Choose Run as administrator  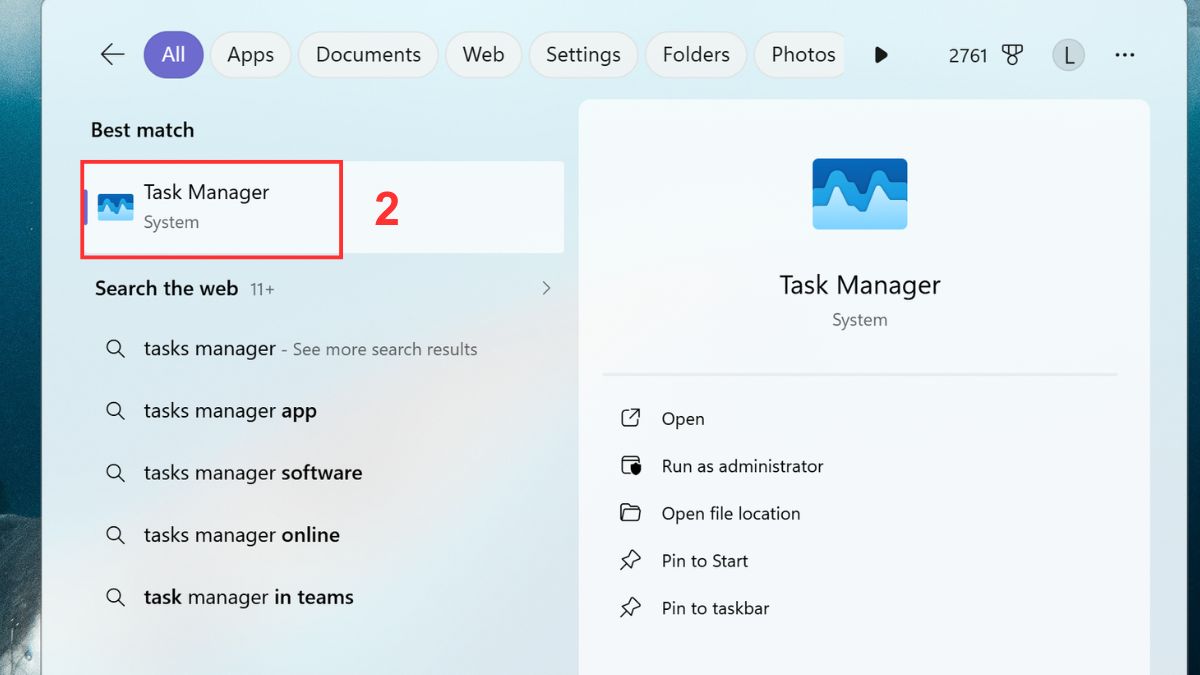[x=742, y=466]
